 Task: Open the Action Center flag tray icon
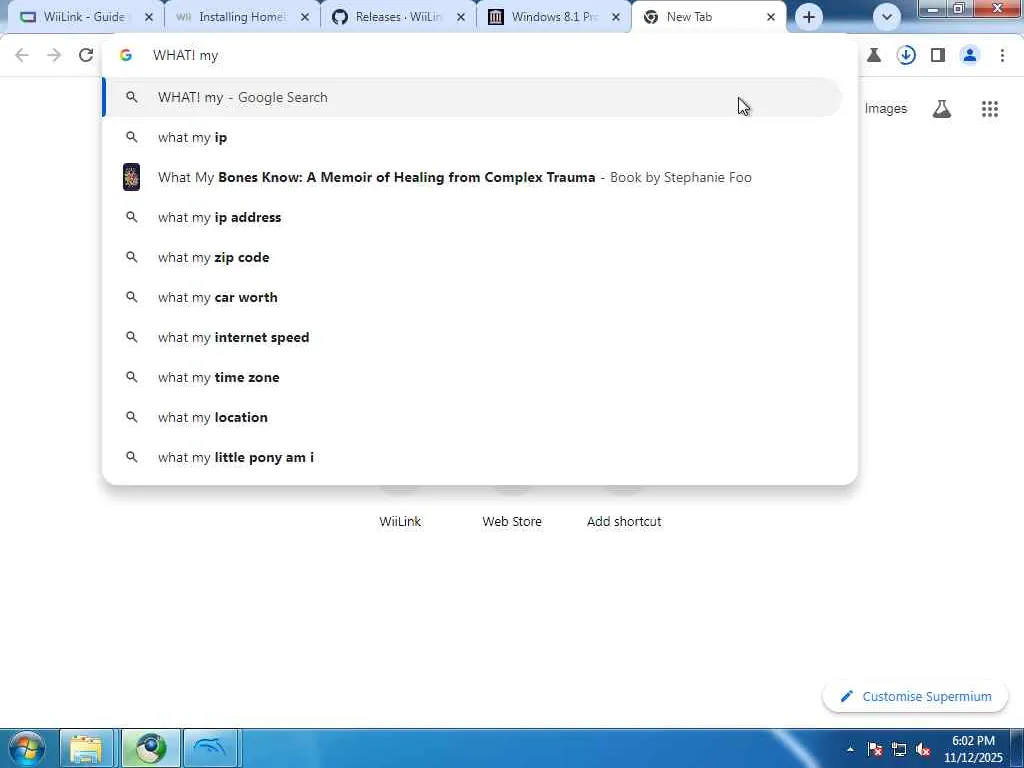[x=875, y=749]
